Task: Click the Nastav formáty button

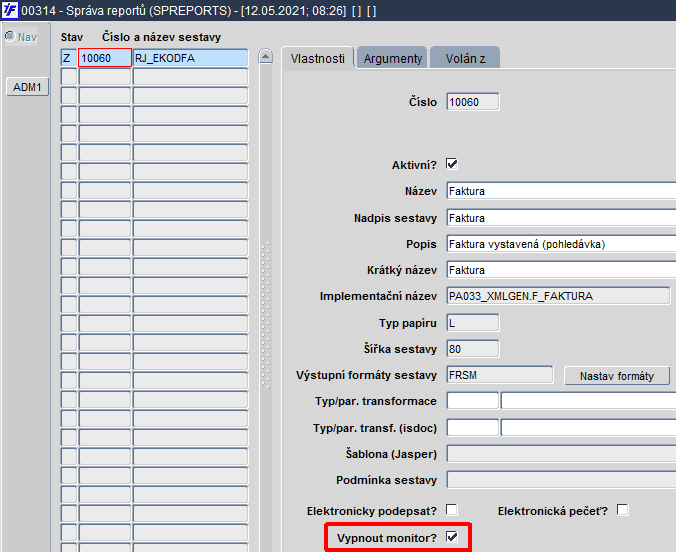Action: click(x=617, y=376)
